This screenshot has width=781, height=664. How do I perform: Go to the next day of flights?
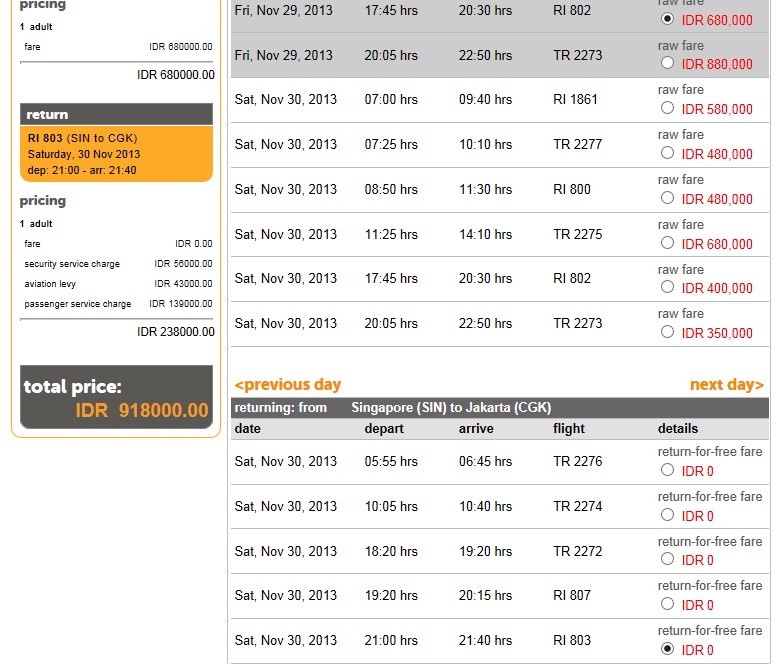point(726,385)
